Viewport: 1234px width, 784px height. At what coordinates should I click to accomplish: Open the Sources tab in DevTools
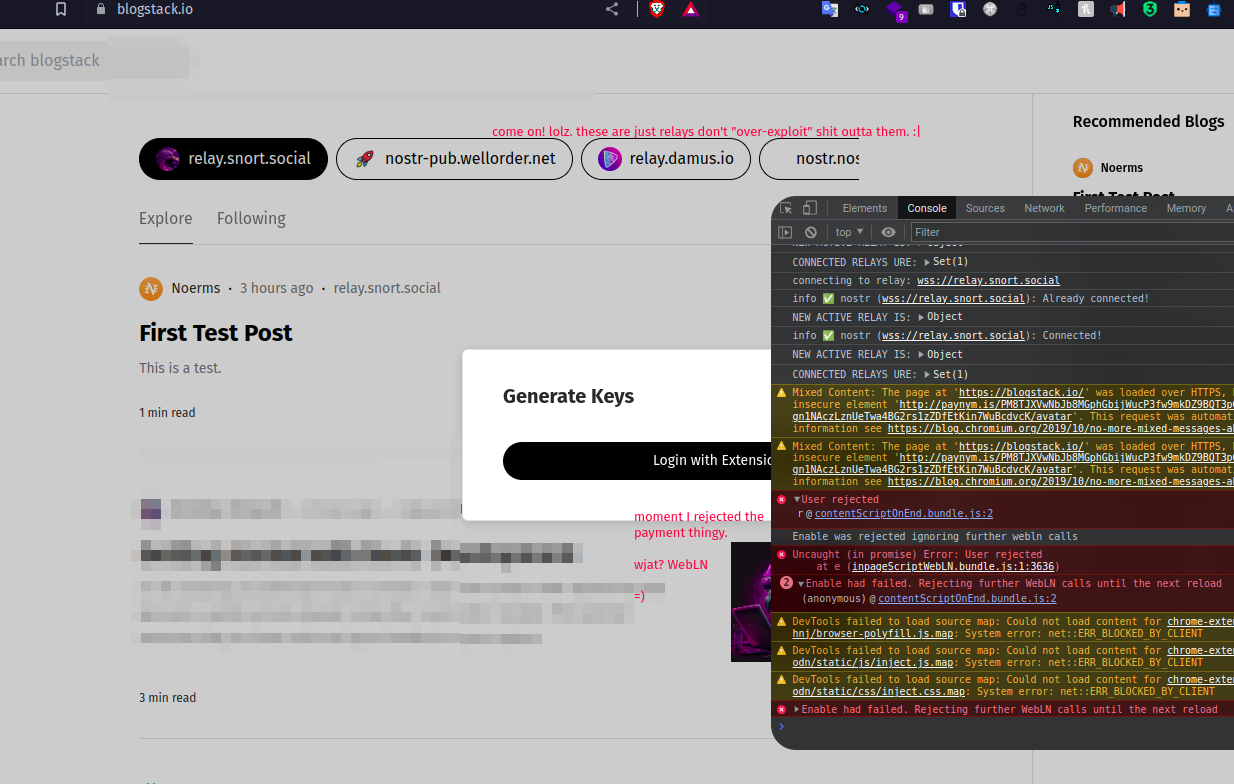click(x=985, y=208)
